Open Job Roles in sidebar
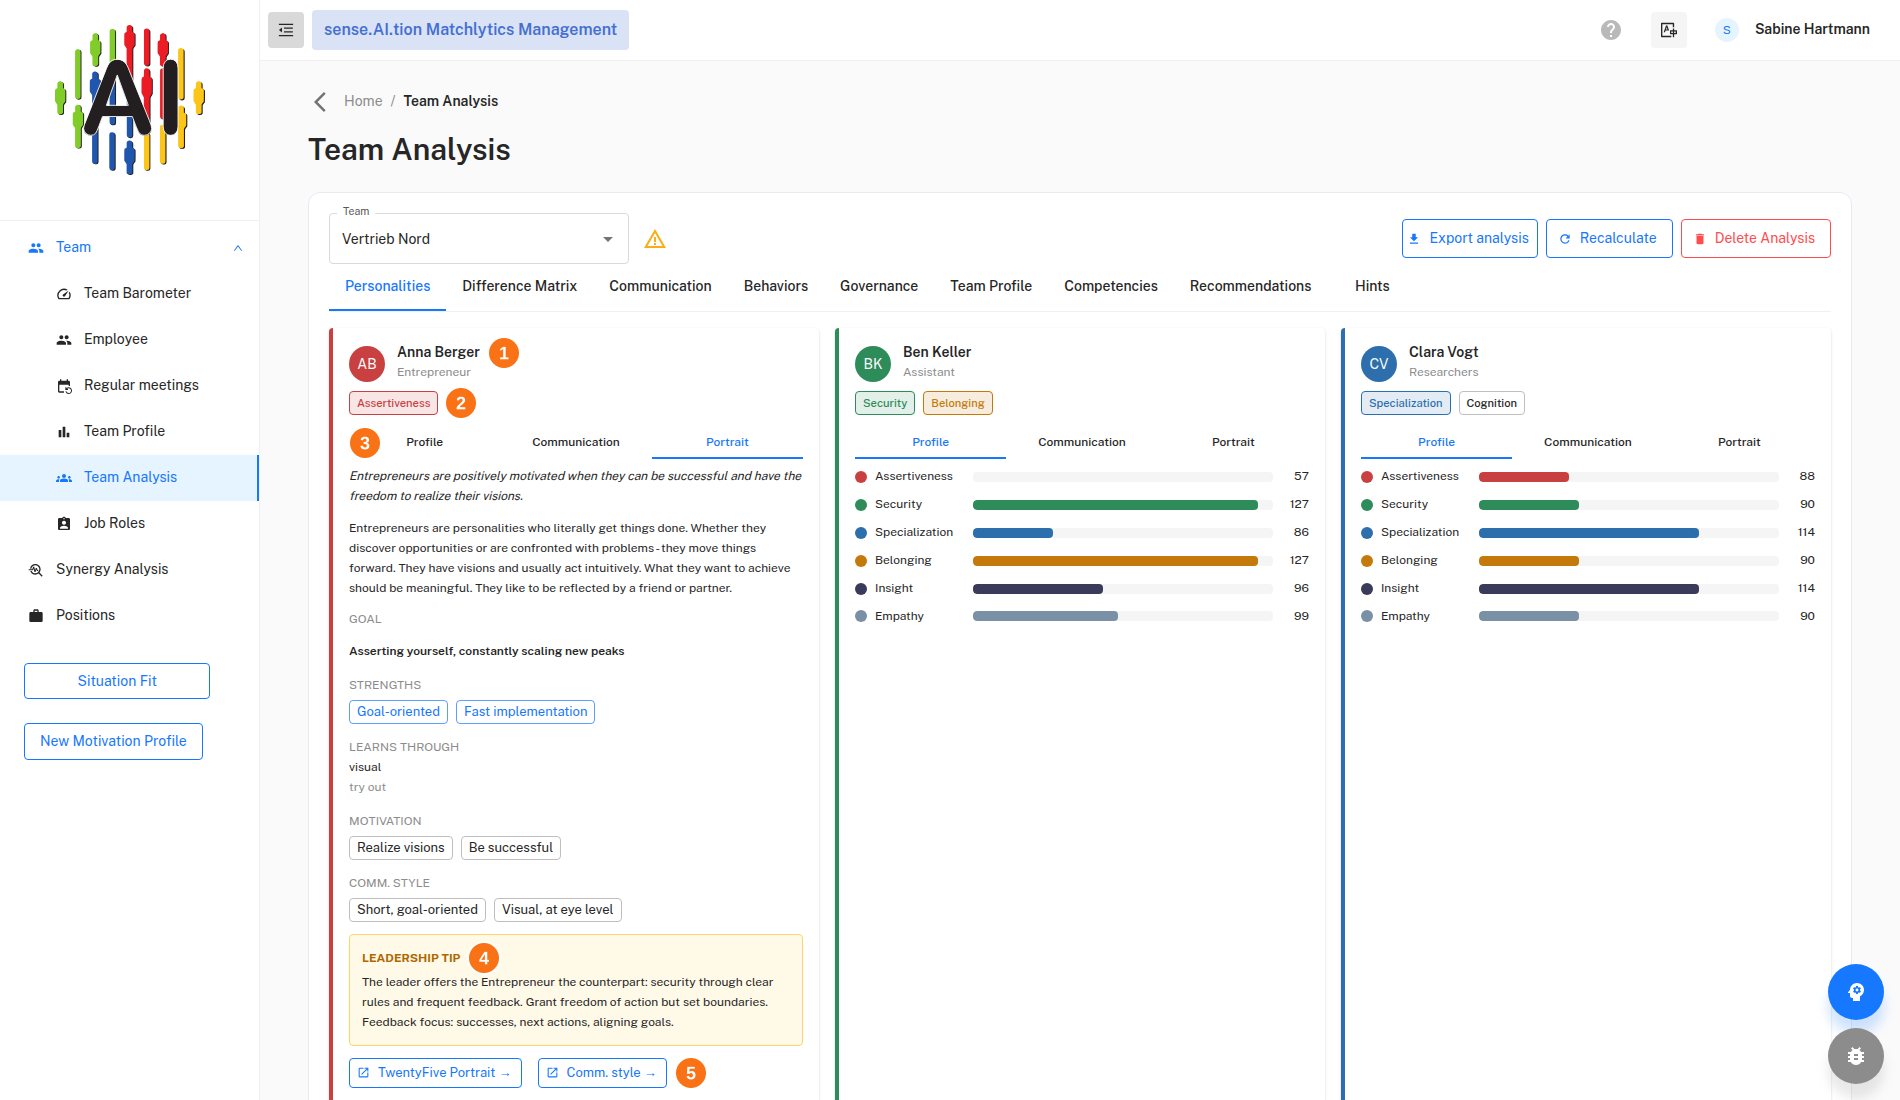Image resolution: width=1900 pixels, height=1100 pixels. [130, 523]
